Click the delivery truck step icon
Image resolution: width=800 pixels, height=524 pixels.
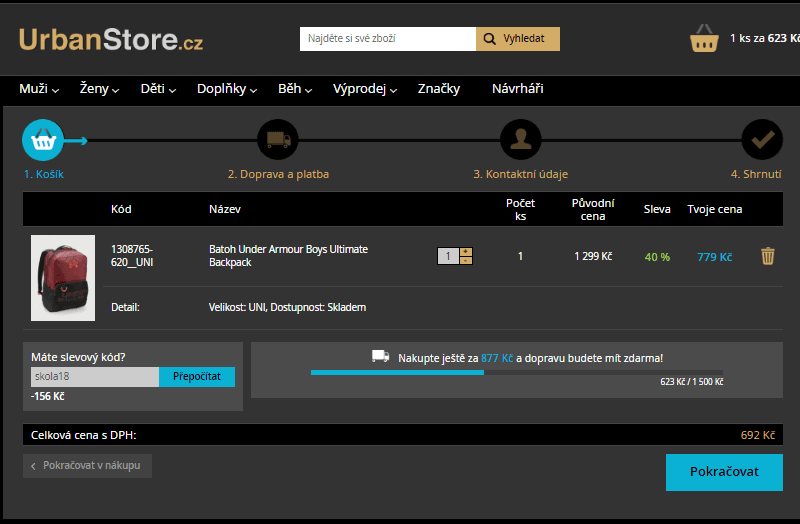coord(278,140)
